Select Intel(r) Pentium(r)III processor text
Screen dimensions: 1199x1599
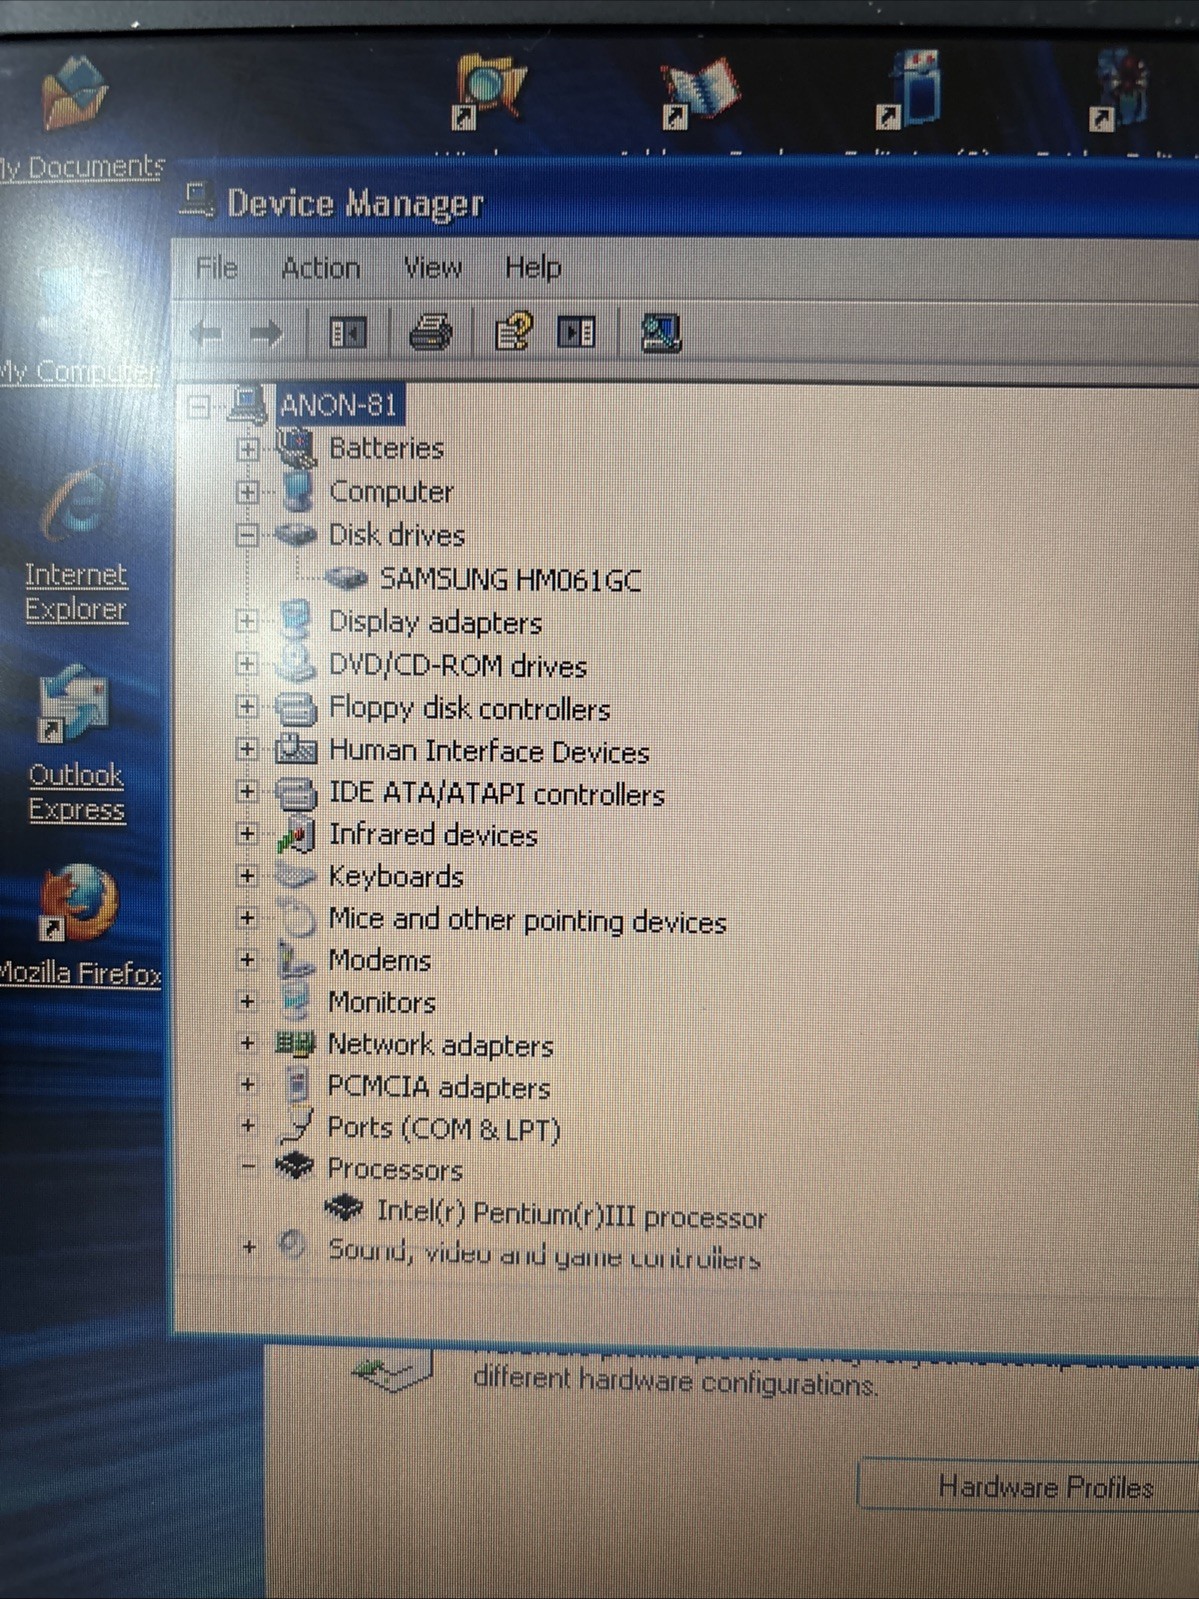[571, 1214]
